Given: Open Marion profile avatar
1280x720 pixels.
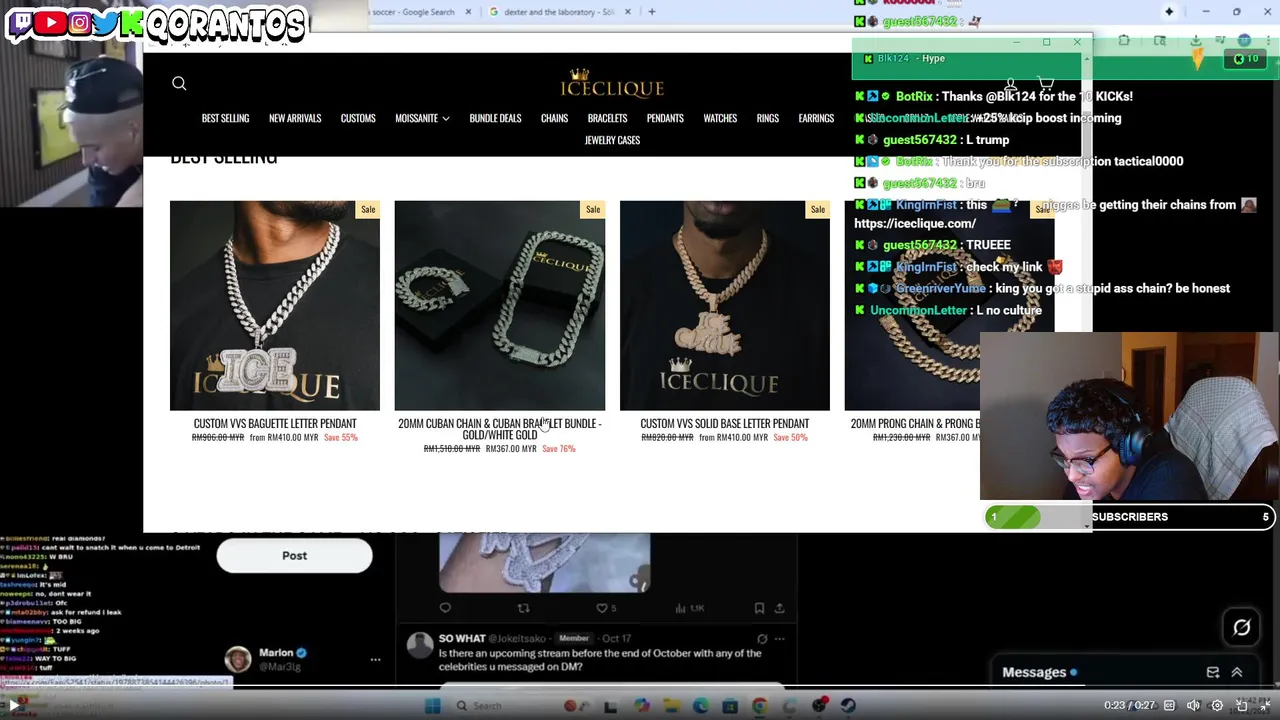Looking at the screenshot, I should pos(237,658).
